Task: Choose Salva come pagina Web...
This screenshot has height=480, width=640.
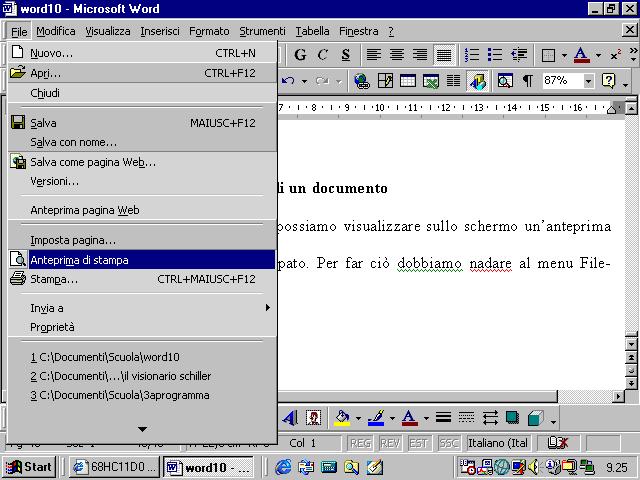Action: pos(142,162)
